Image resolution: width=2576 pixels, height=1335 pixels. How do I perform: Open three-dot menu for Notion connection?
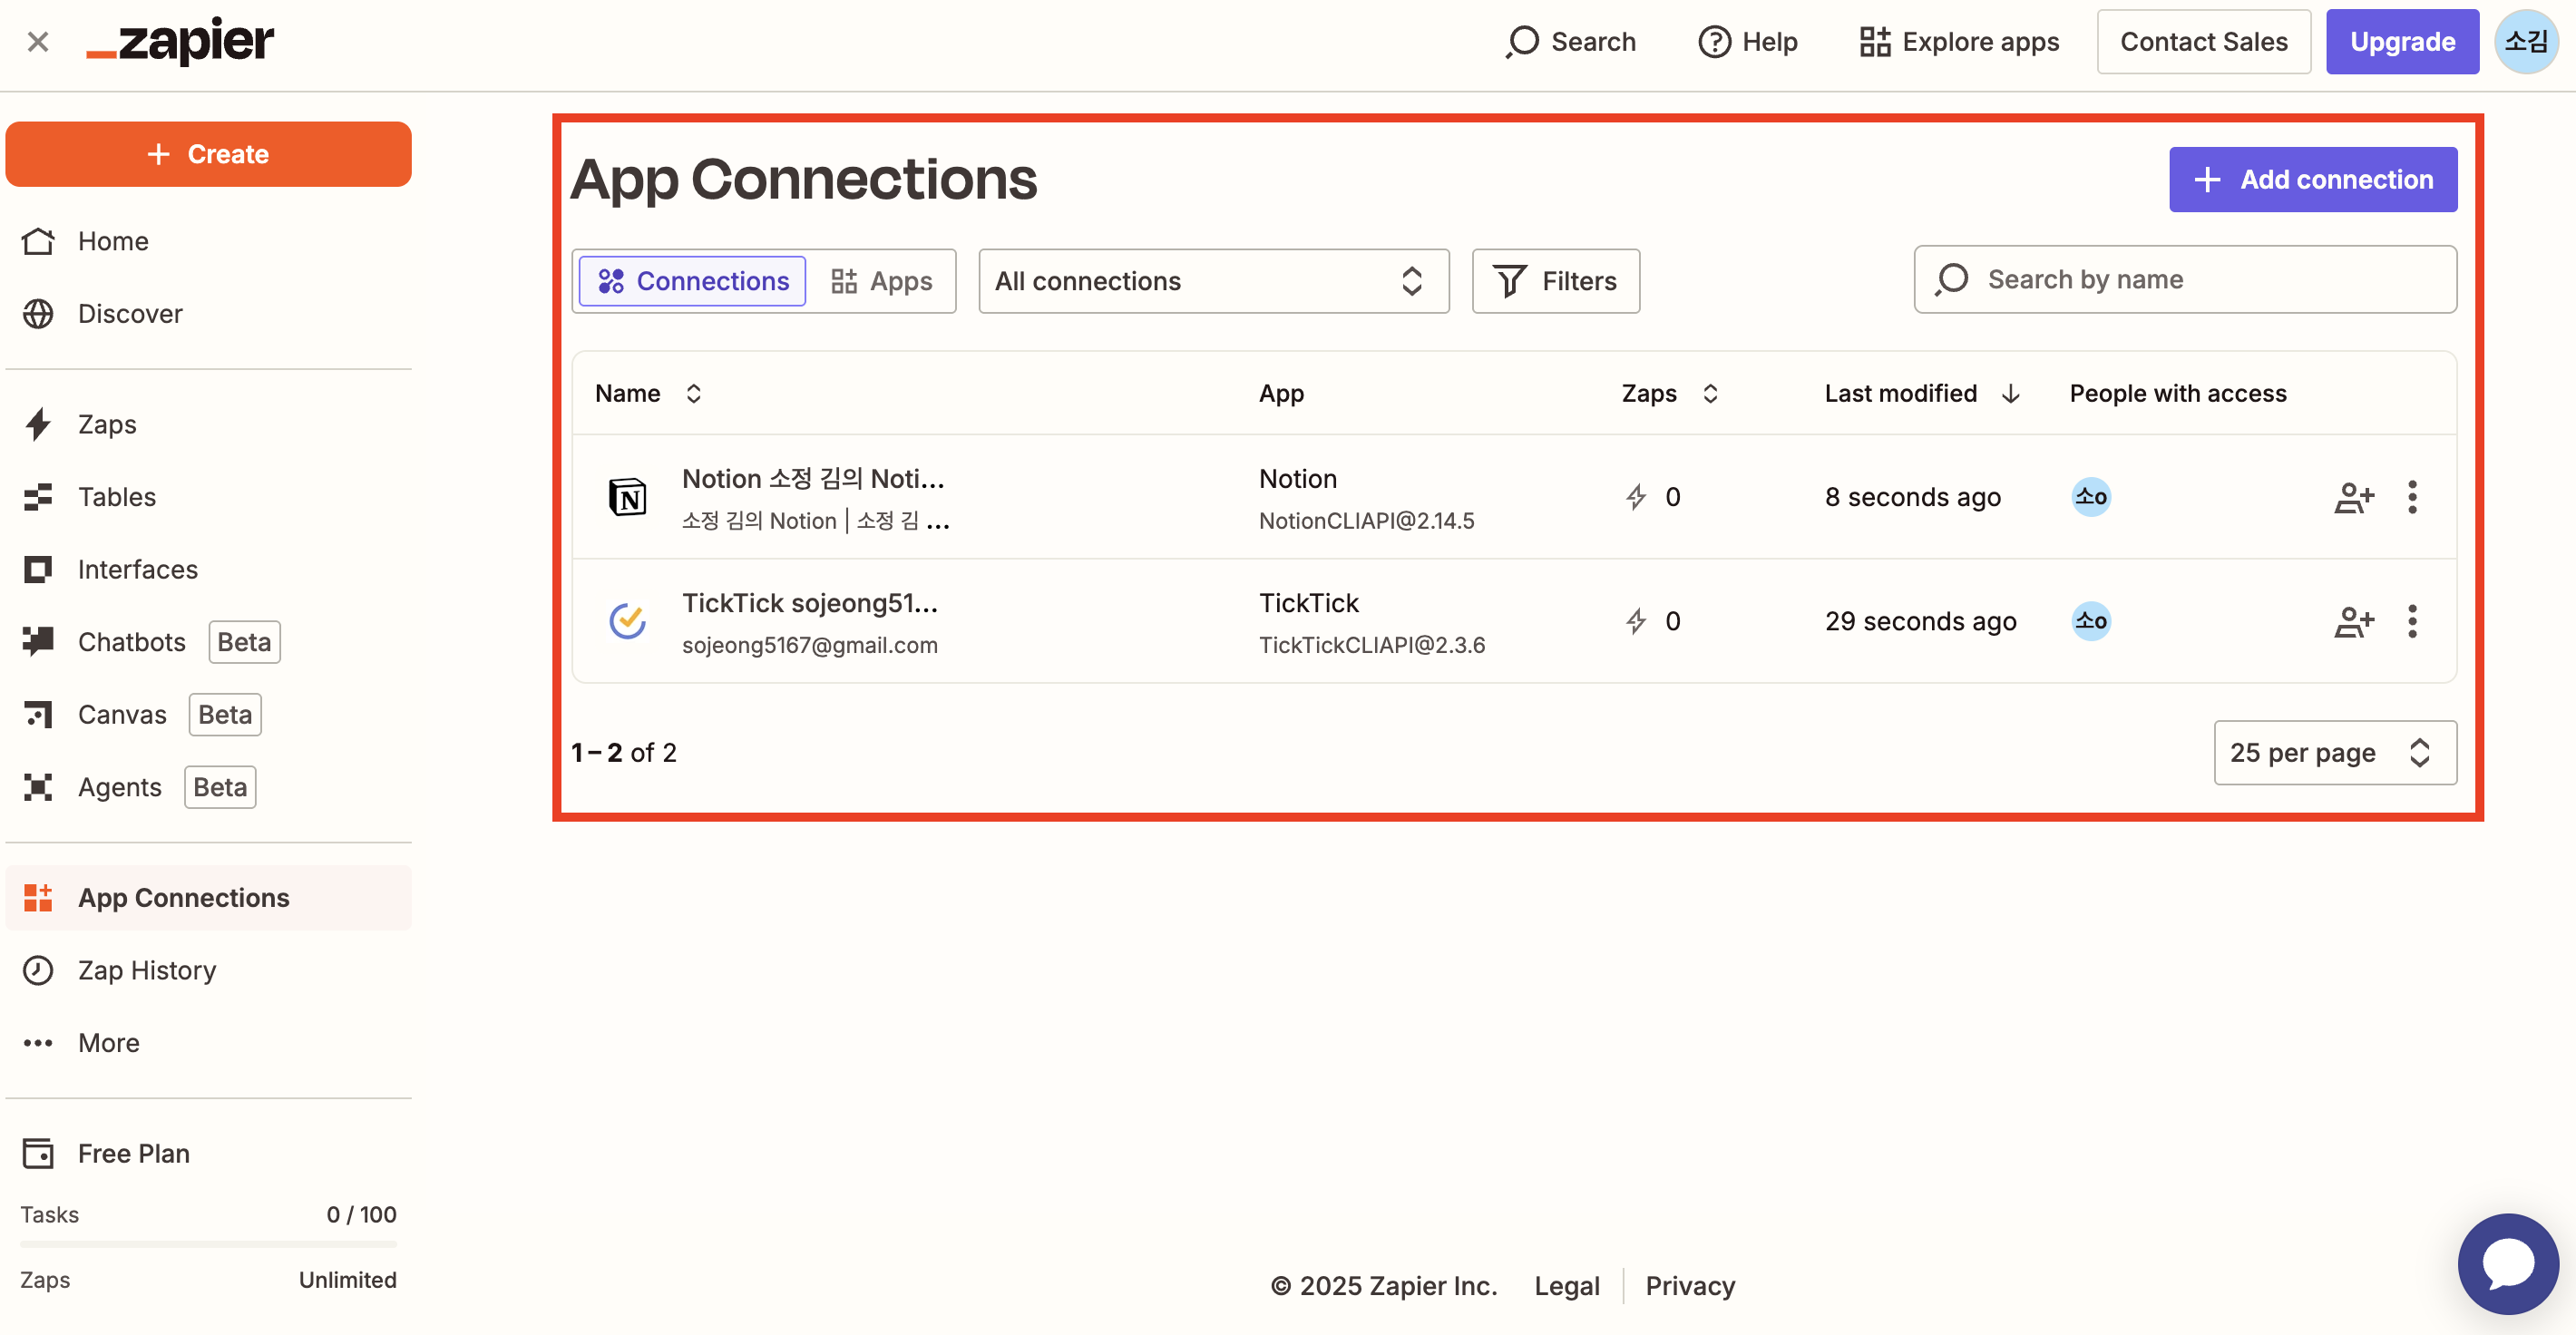tap(2412, 497)
